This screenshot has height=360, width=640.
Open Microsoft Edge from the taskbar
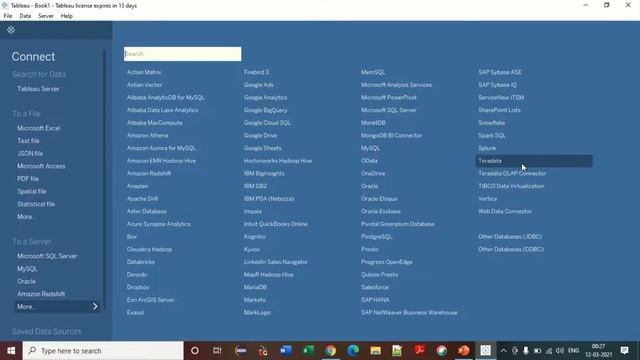pyautogui.click(x=353, y=351)
